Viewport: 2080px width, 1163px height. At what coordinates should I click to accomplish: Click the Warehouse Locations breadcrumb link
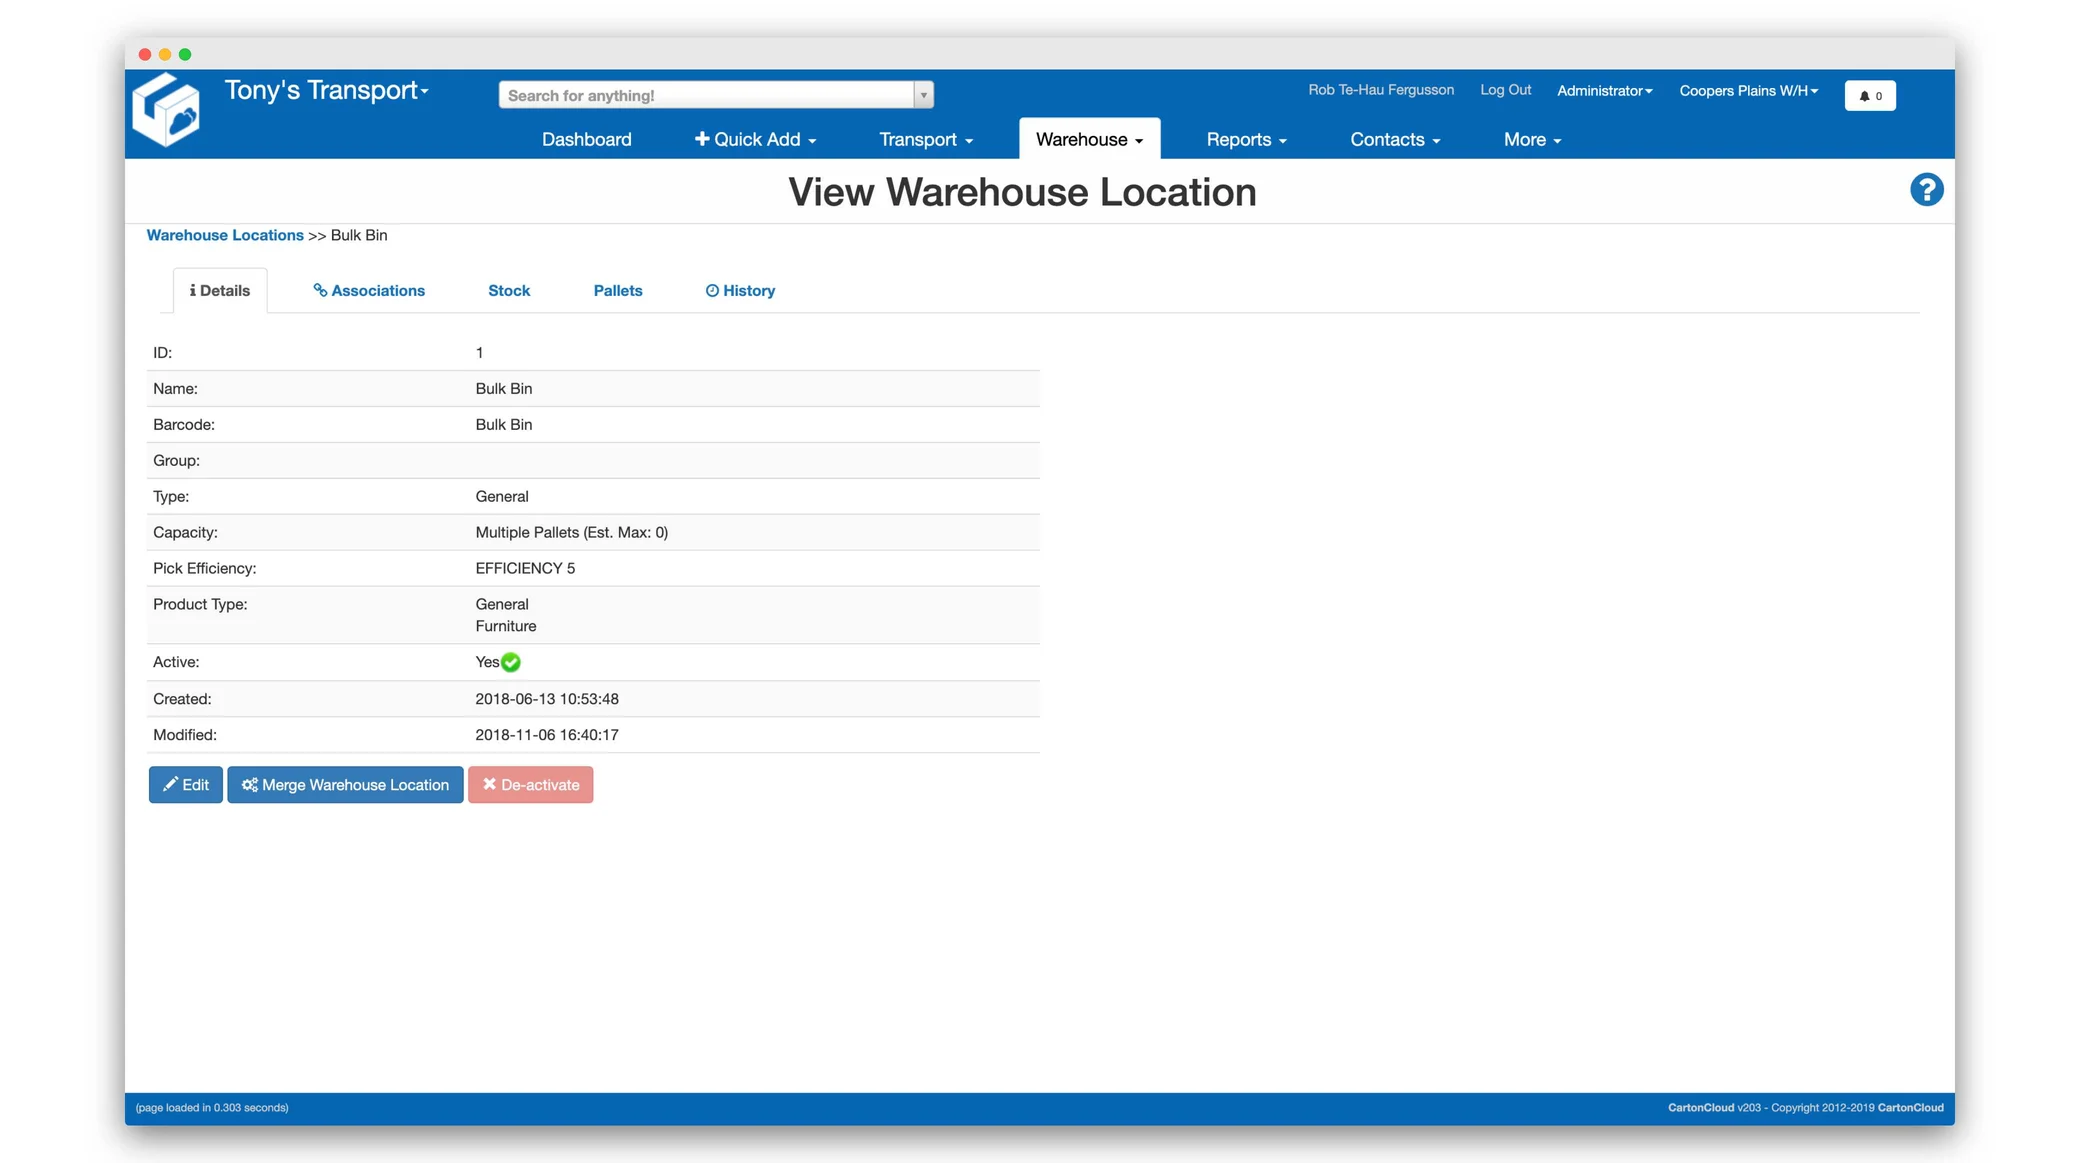(225, 235)
